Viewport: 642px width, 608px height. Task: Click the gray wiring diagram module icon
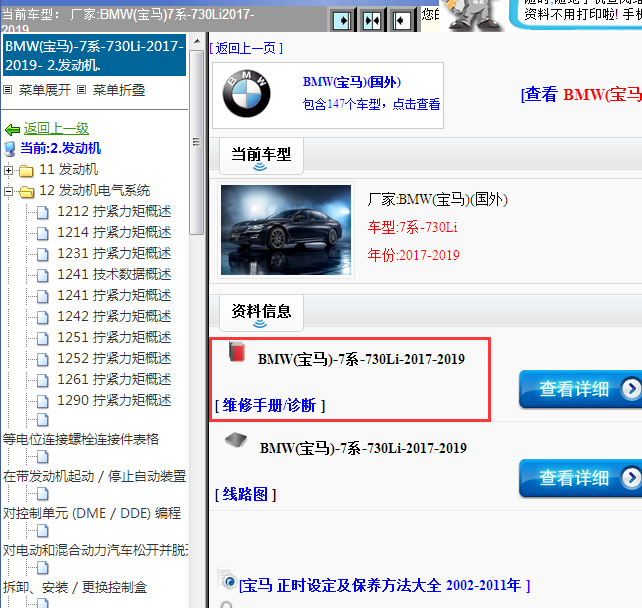click(x=236, y=439)
